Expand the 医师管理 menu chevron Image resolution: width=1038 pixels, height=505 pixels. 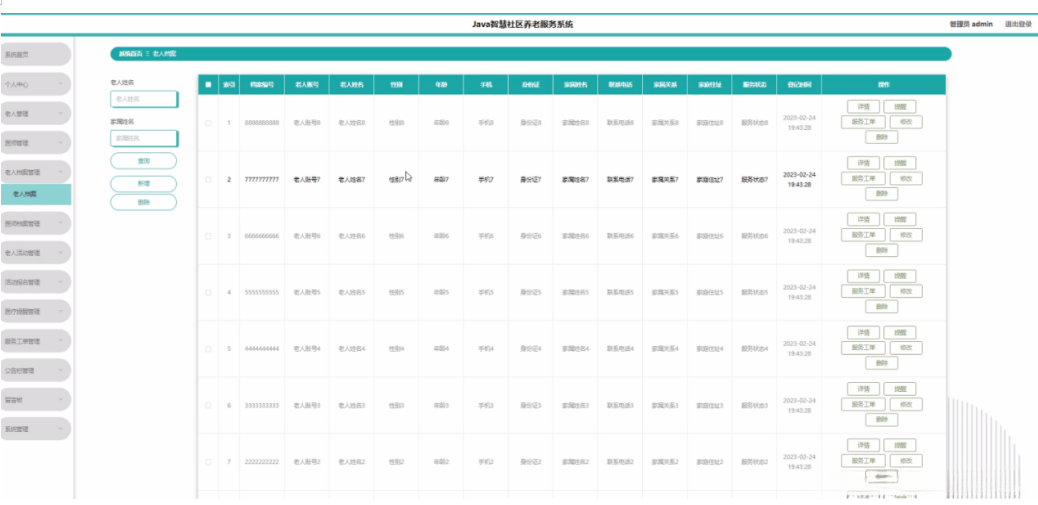pos(60,143)
